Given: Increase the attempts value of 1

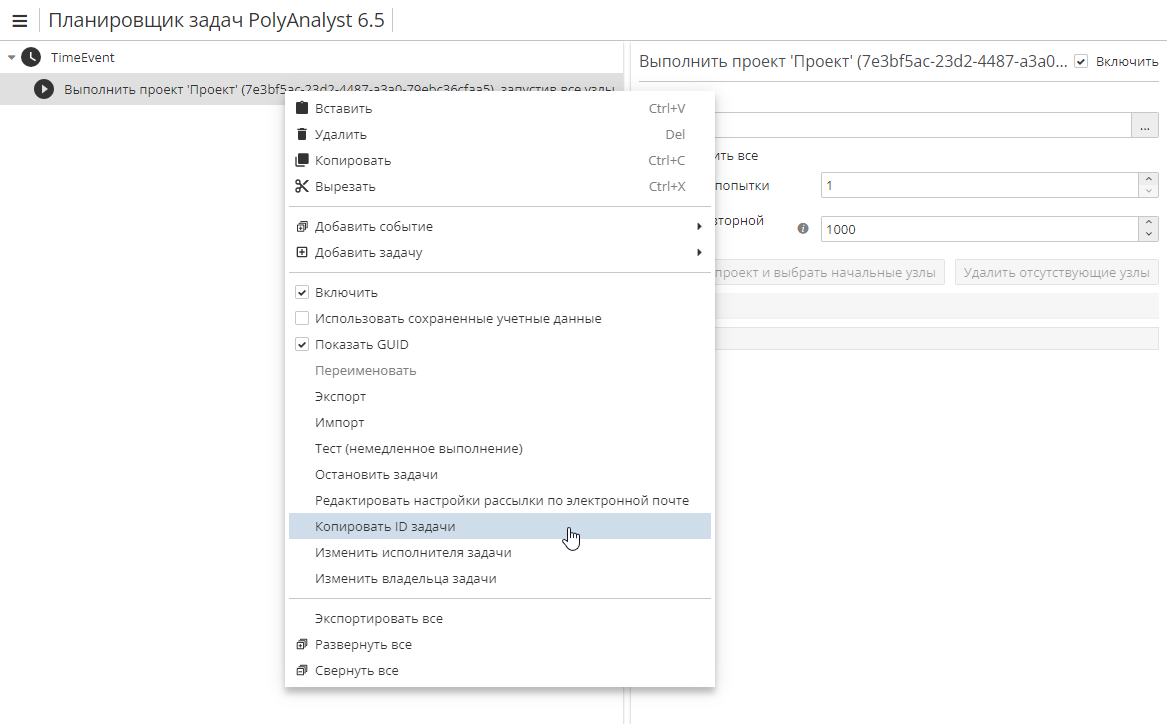Looking at the screenshot, I should click(1148, 179).
